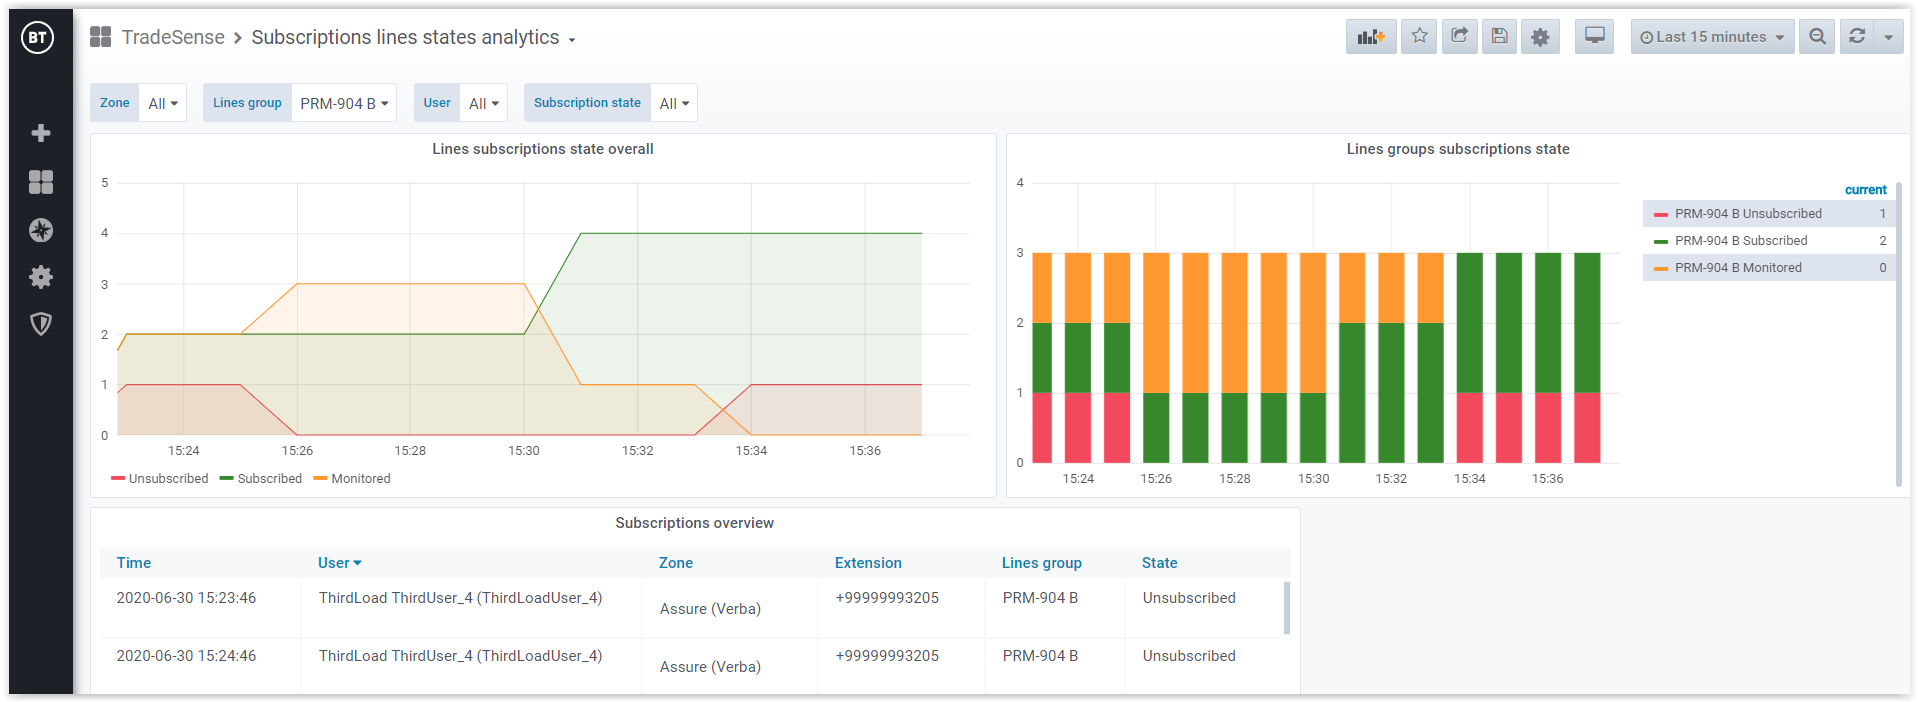
Task: Click the dashboard grid icon beside TradeSense
Action: [x=100, y=37]
